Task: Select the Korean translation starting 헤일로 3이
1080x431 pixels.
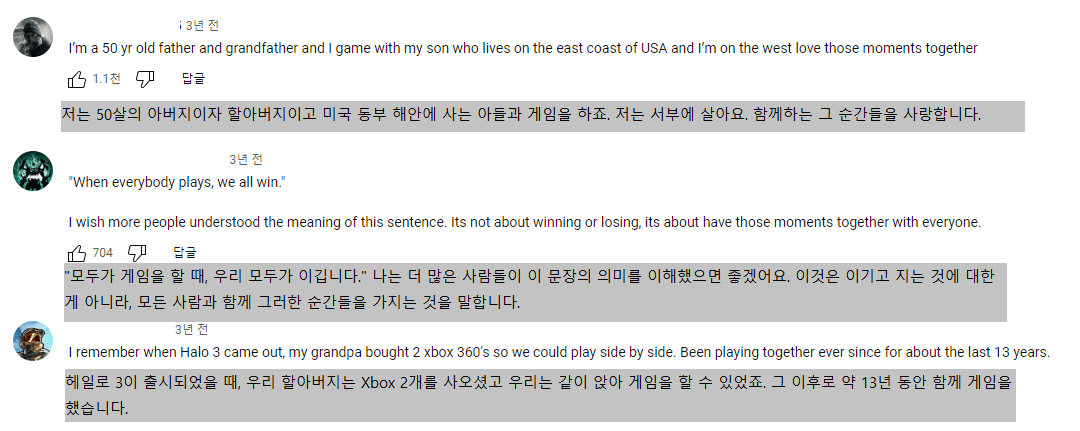Action: pos(540,395)
